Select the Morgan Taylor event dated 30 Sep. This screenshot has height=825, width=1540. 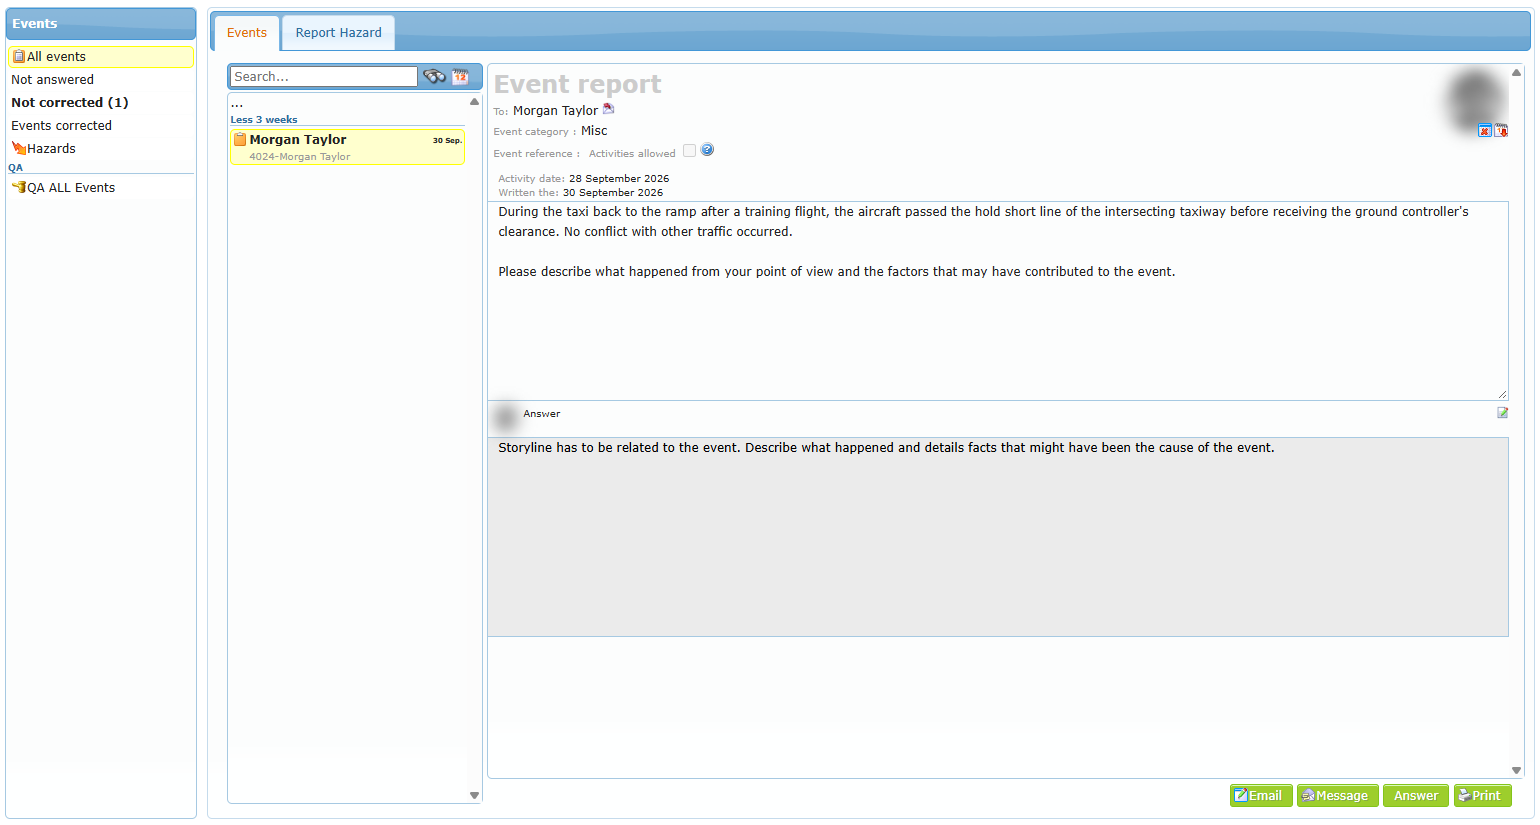tap(347, 147)
